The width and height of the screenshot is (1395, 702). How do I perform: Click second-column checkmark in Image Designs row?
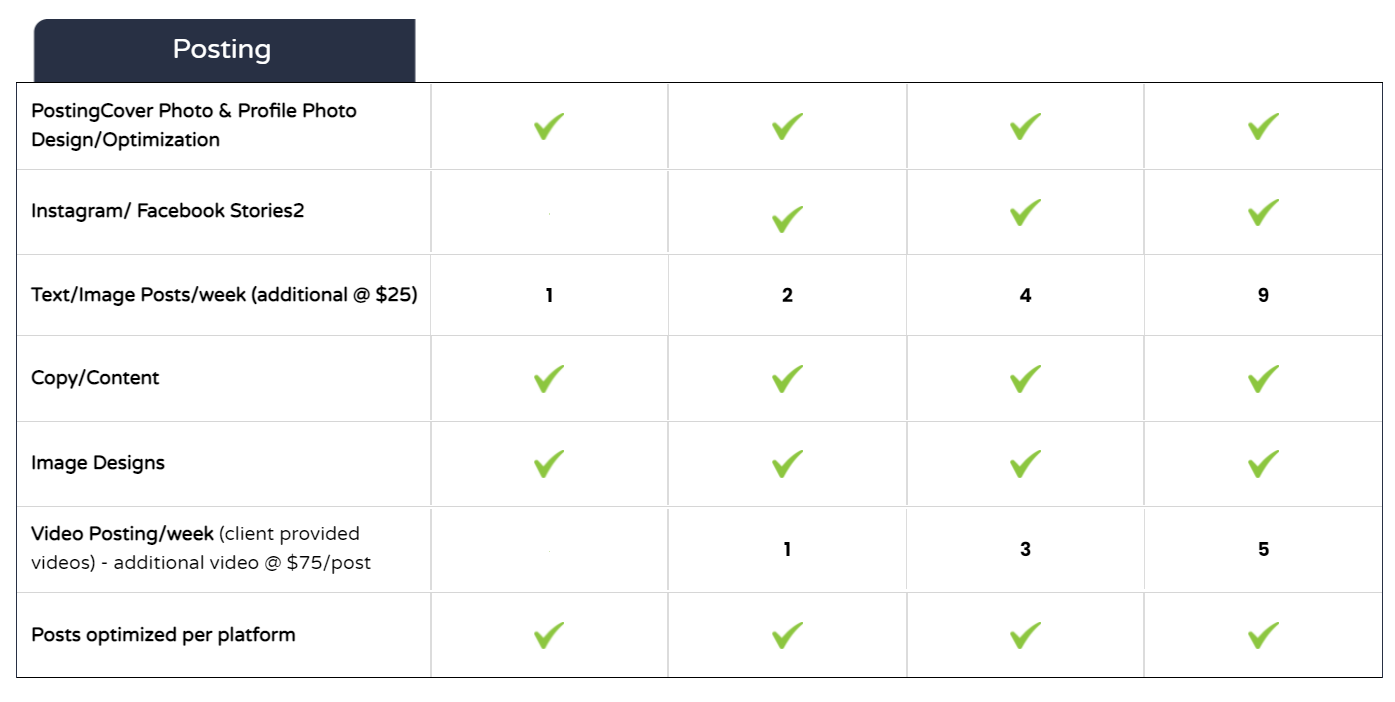click(787, 463)
